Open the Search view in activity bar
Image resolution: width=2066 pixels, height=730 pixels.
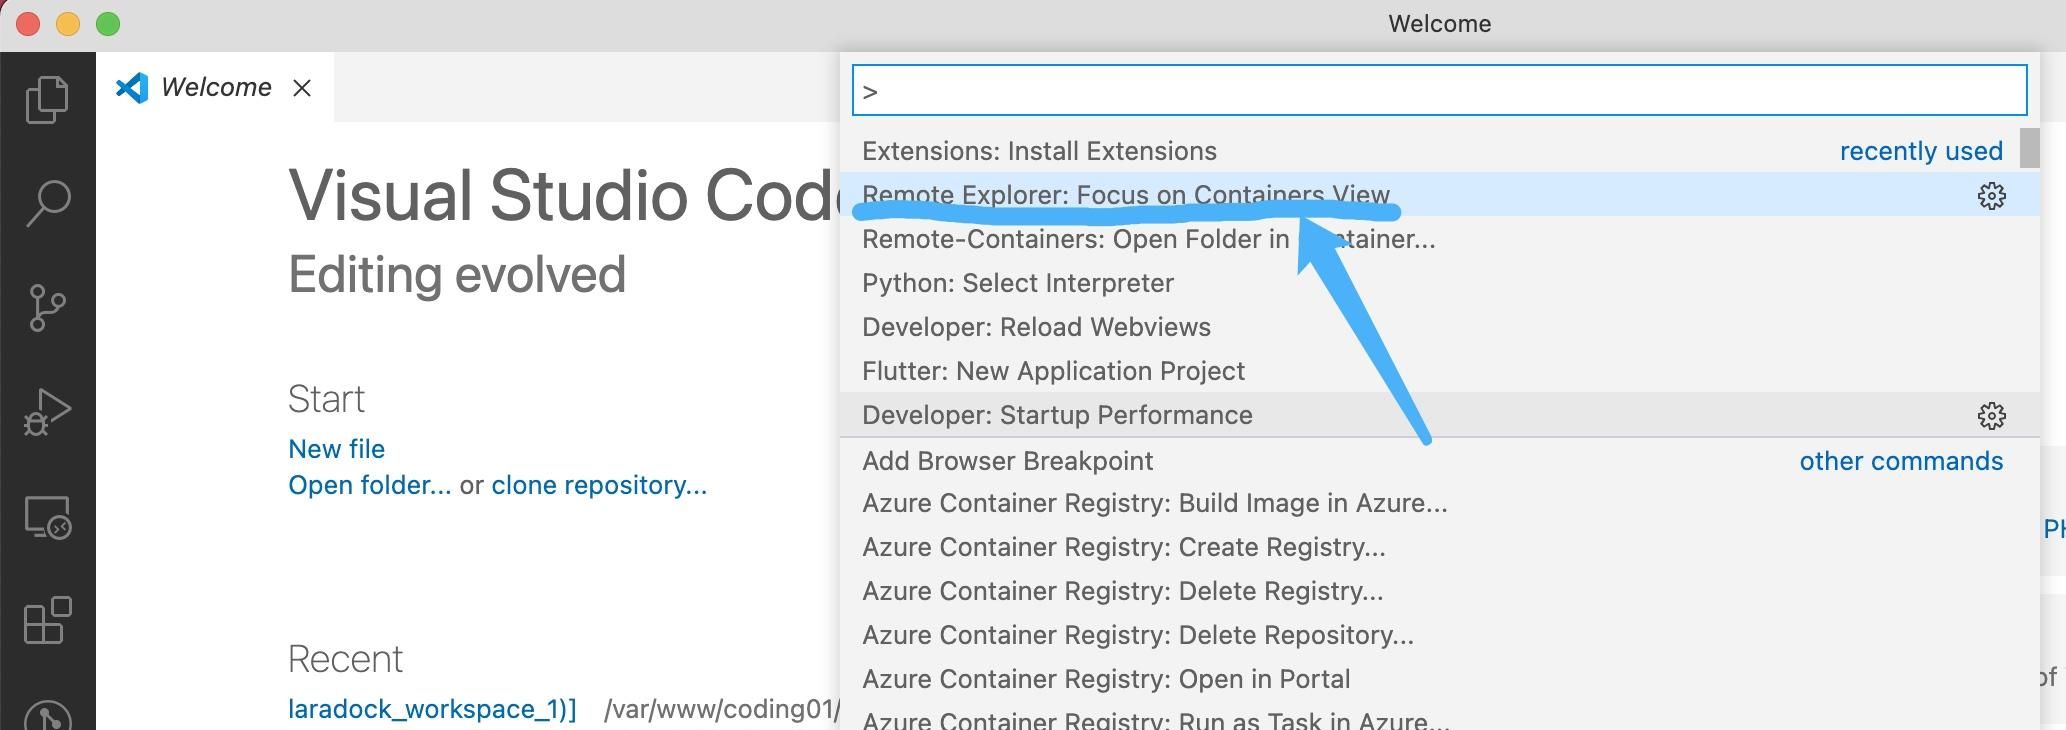pyautogui.click(x=47, y=203)
